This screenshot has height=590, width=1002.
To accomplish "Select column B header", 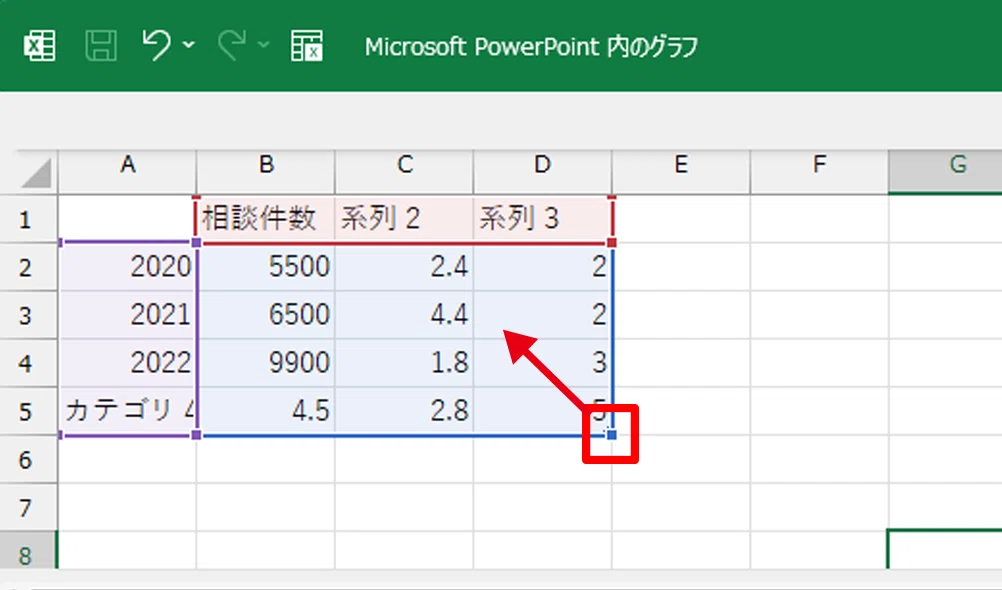I will point(266,171).
